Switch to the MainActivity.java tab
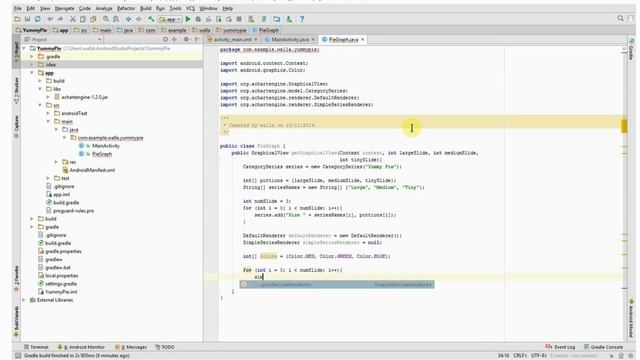The height and width of the screenshot is (360, 640). 290,40
